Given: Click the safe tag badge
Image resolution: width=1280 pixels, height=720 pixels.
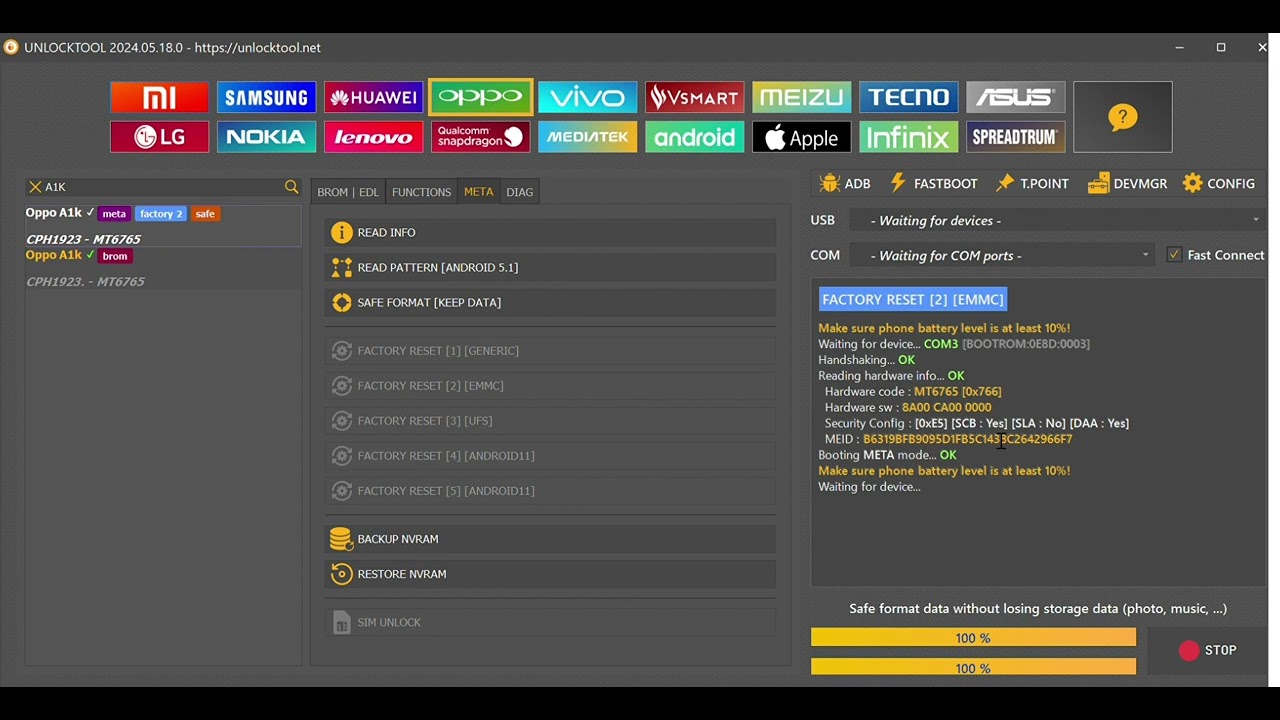Looking at the screenshot, I should (205, 214).
